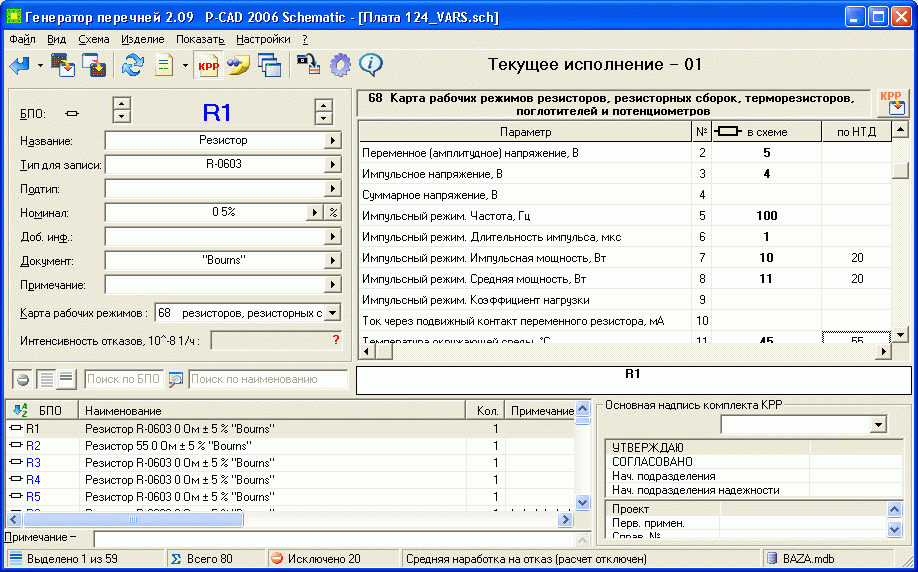Screen dimensions: 918x572
Task: Click the Кол. column header
Action: coord(485,410)
